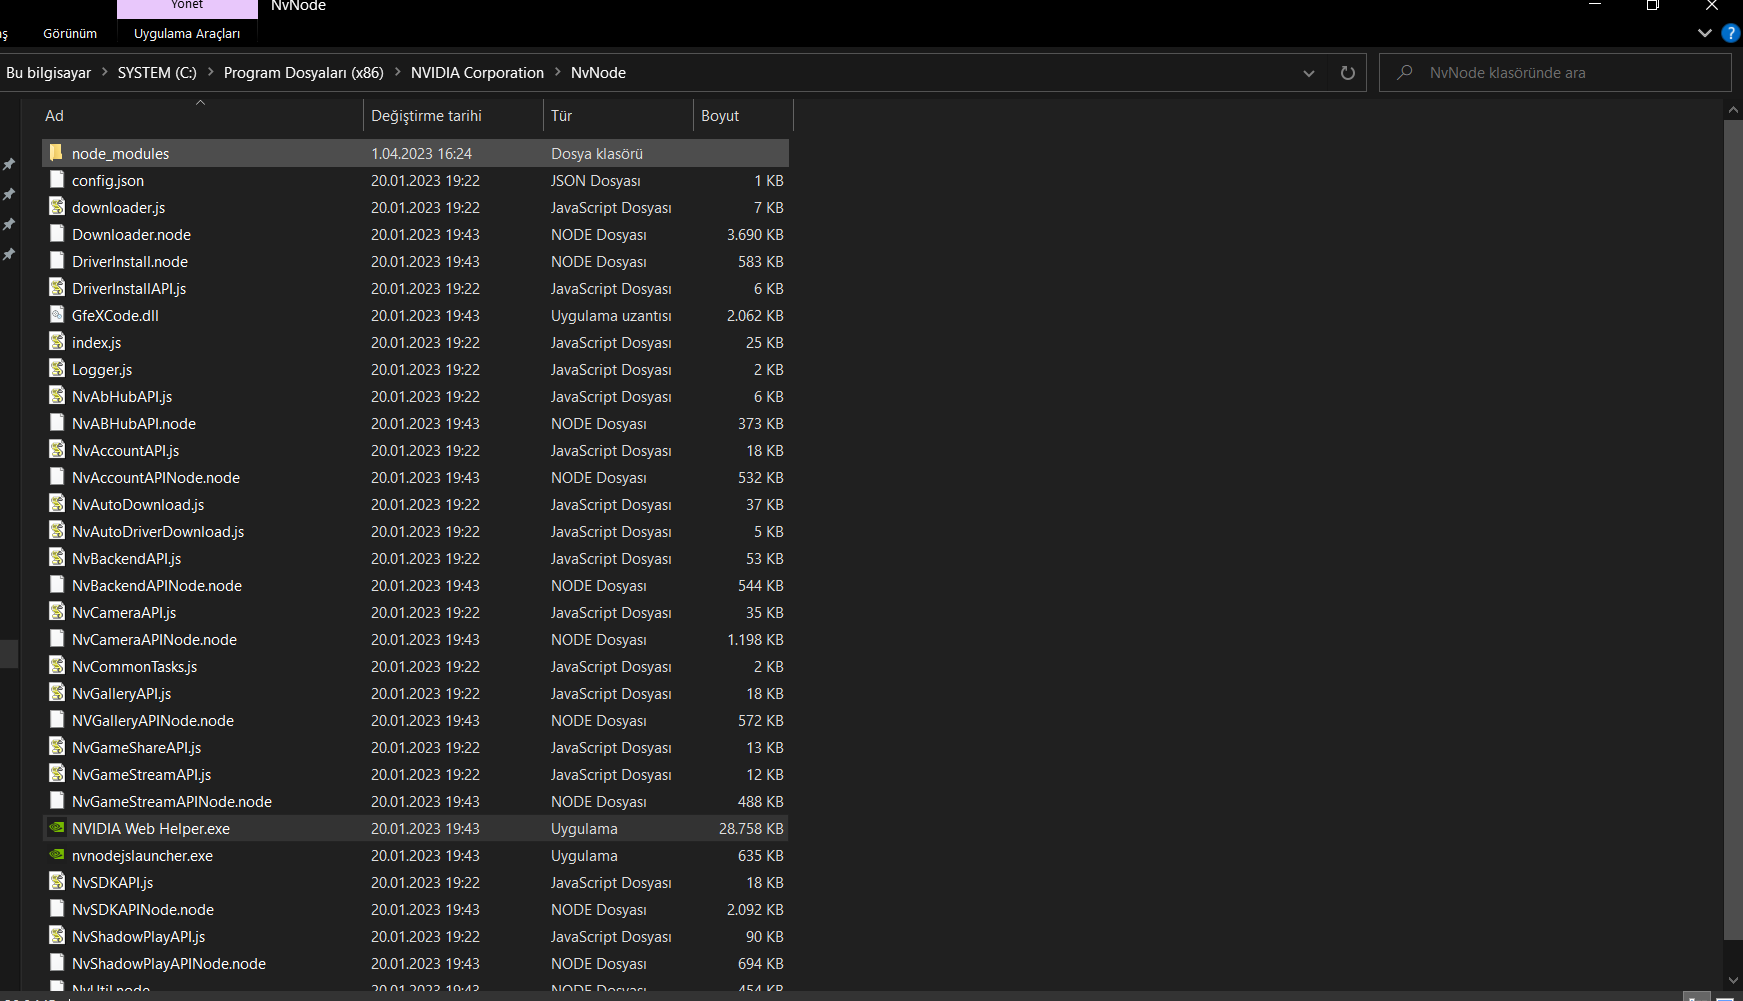1743x1001 pixels.
Task: Click the scroll up arrow
Action: (1734, 110)
